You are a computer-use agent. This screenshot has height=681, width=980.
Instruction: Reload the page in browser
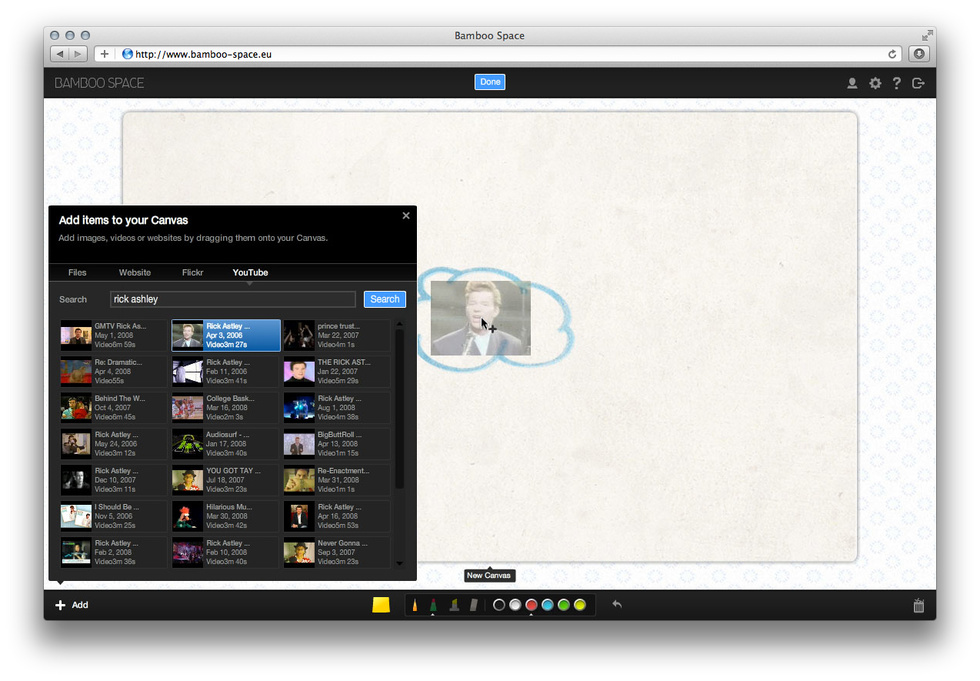892,54
